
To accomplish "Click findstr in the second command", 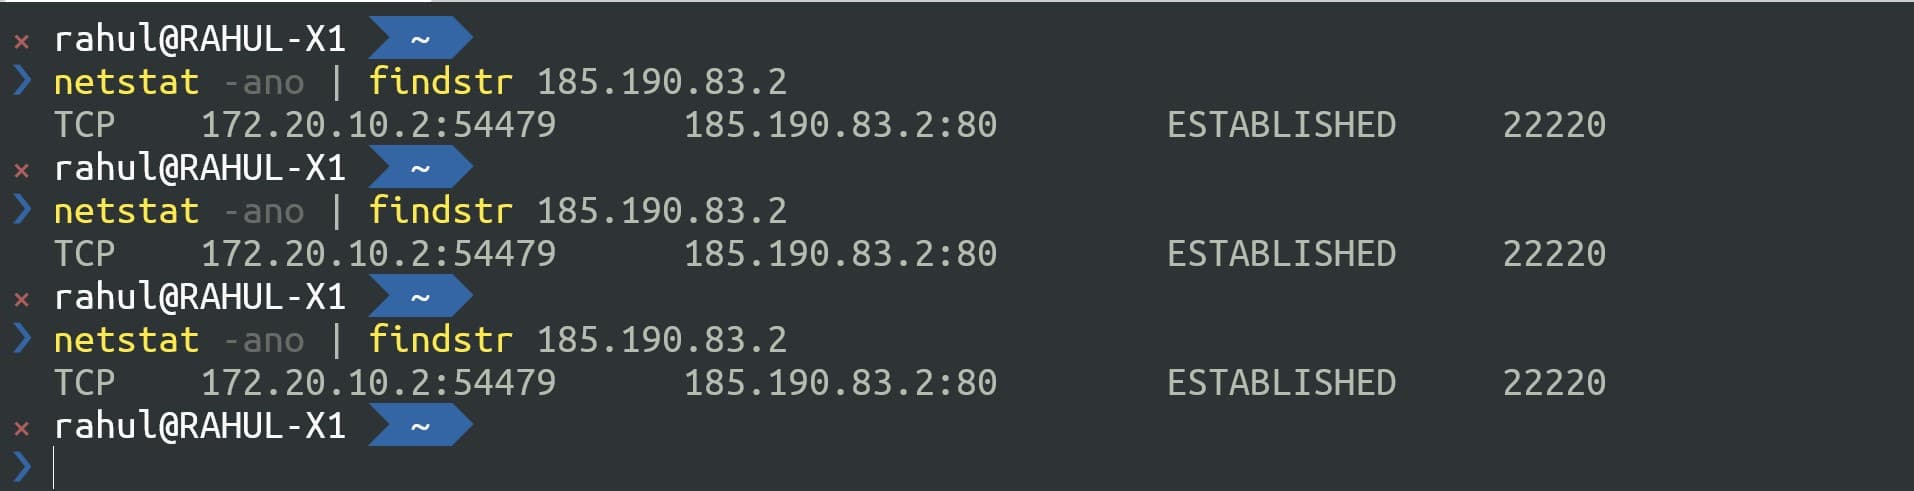I will (440, 211).
